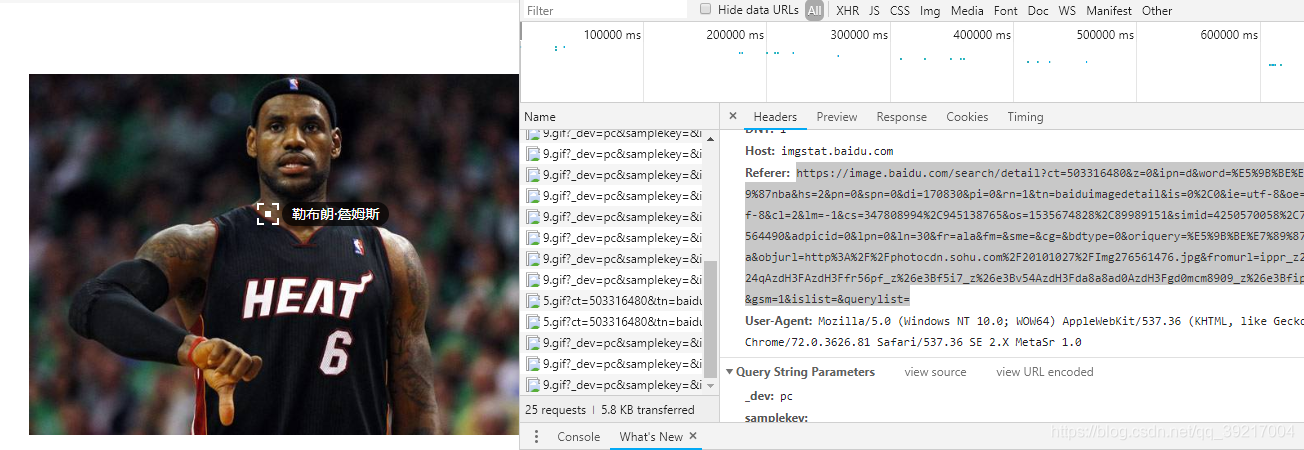
Task: Close the request details pane
Action: [733, 117]
